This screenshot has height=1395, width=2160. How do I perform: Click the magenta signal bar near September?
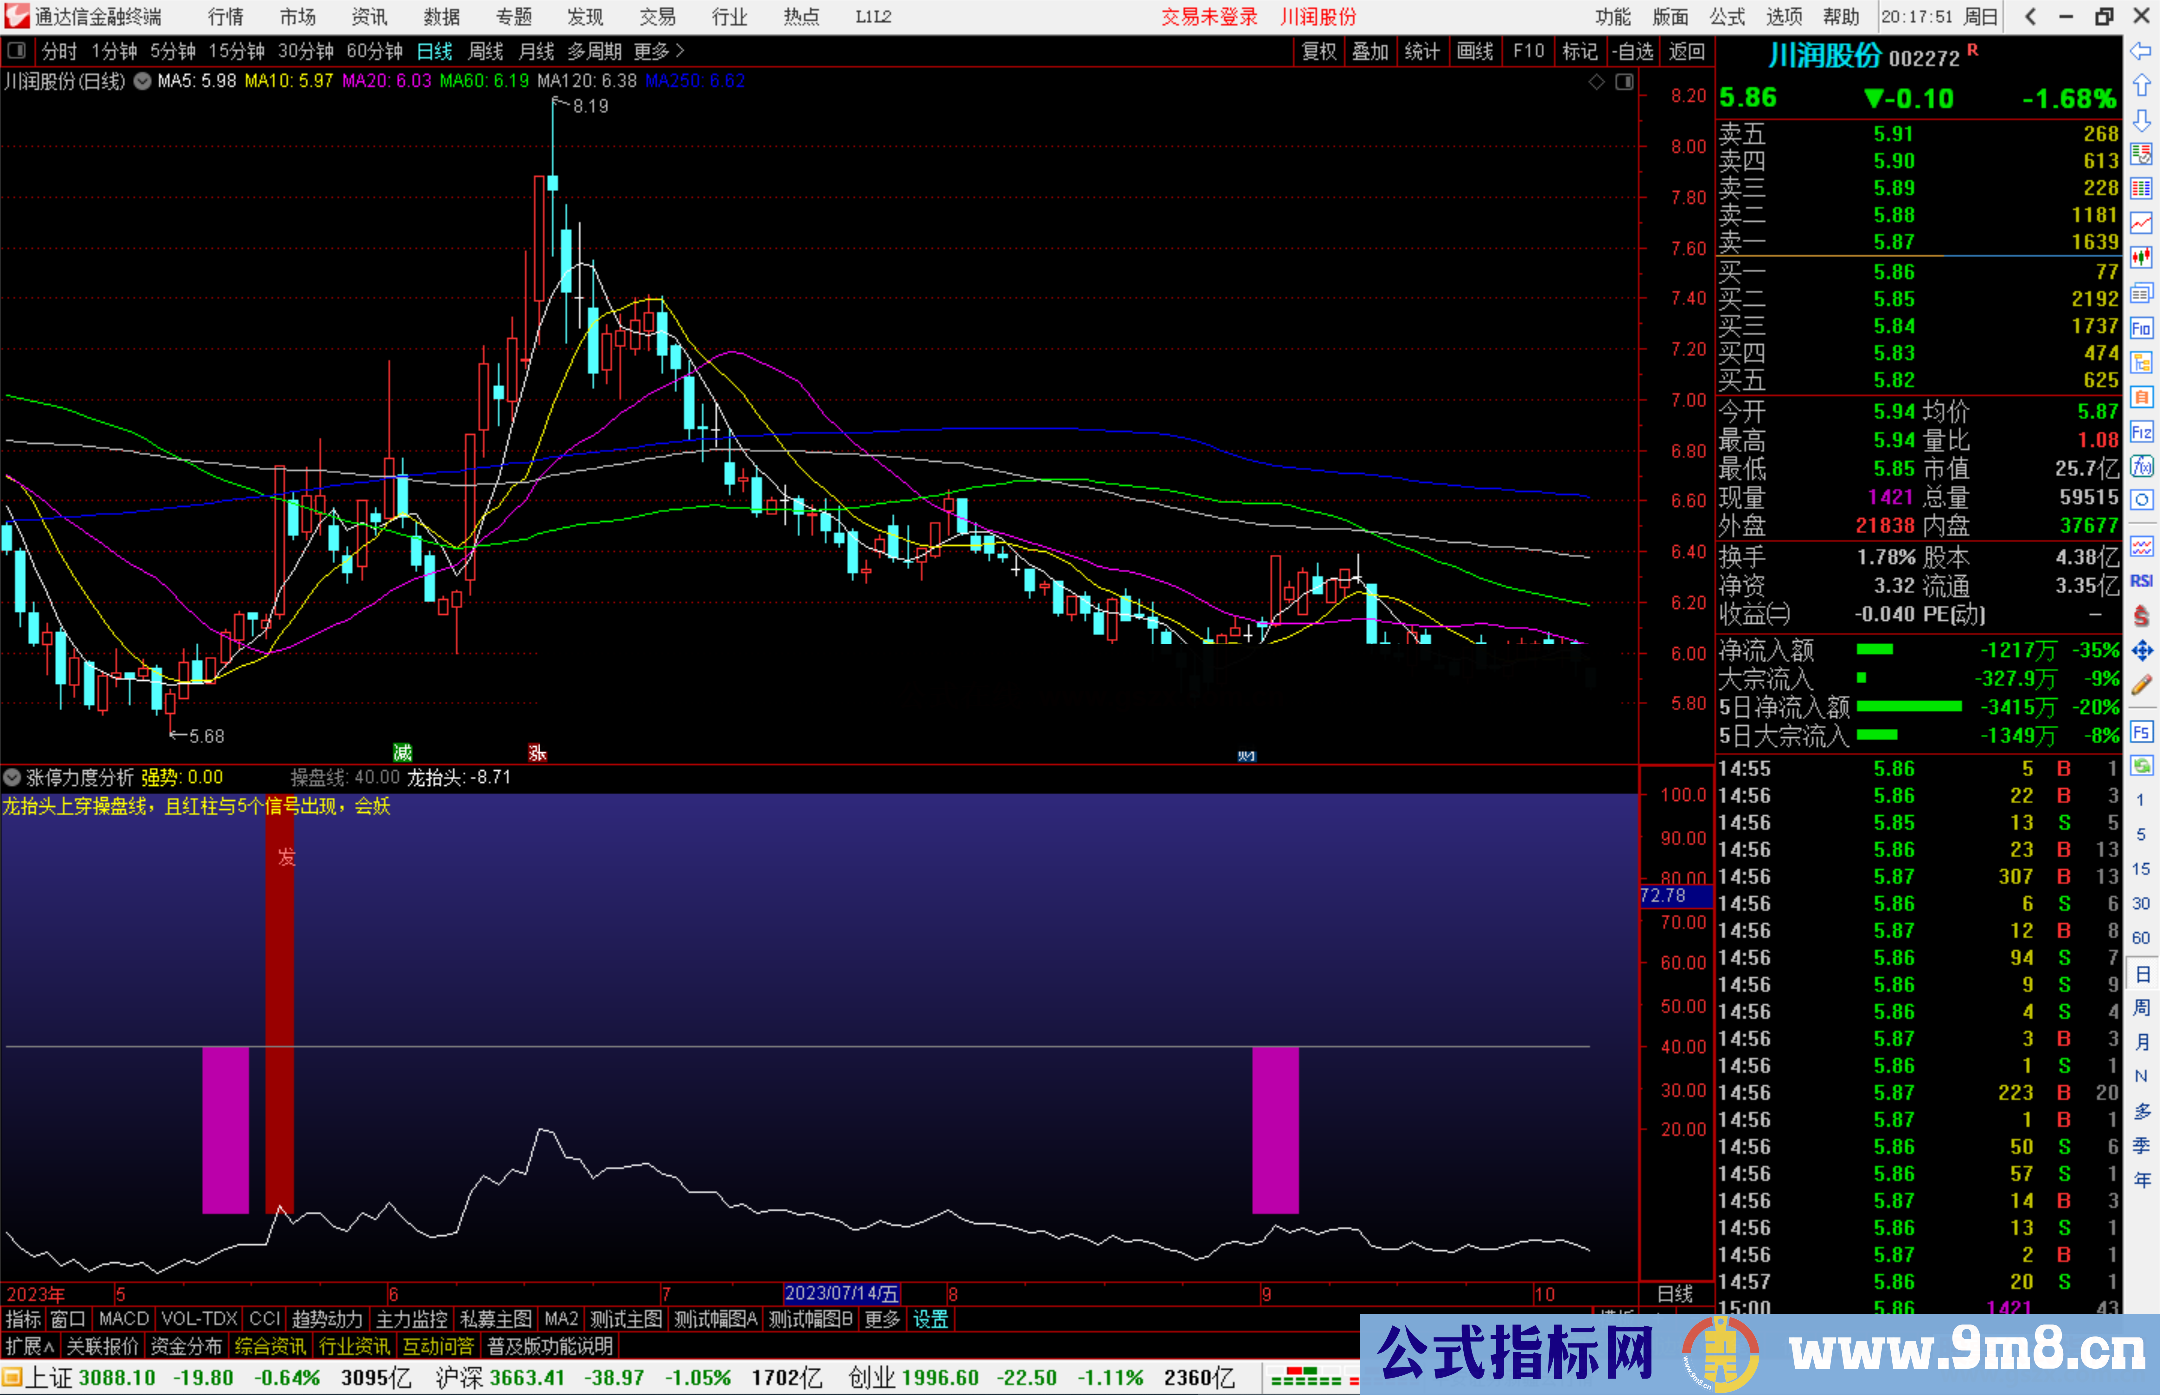tap(1275, 1129)
